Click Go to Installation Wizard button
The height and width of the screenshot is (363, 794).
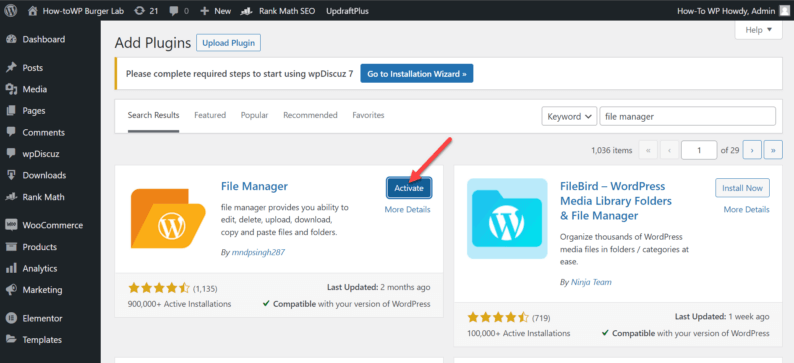coord(417,73)
